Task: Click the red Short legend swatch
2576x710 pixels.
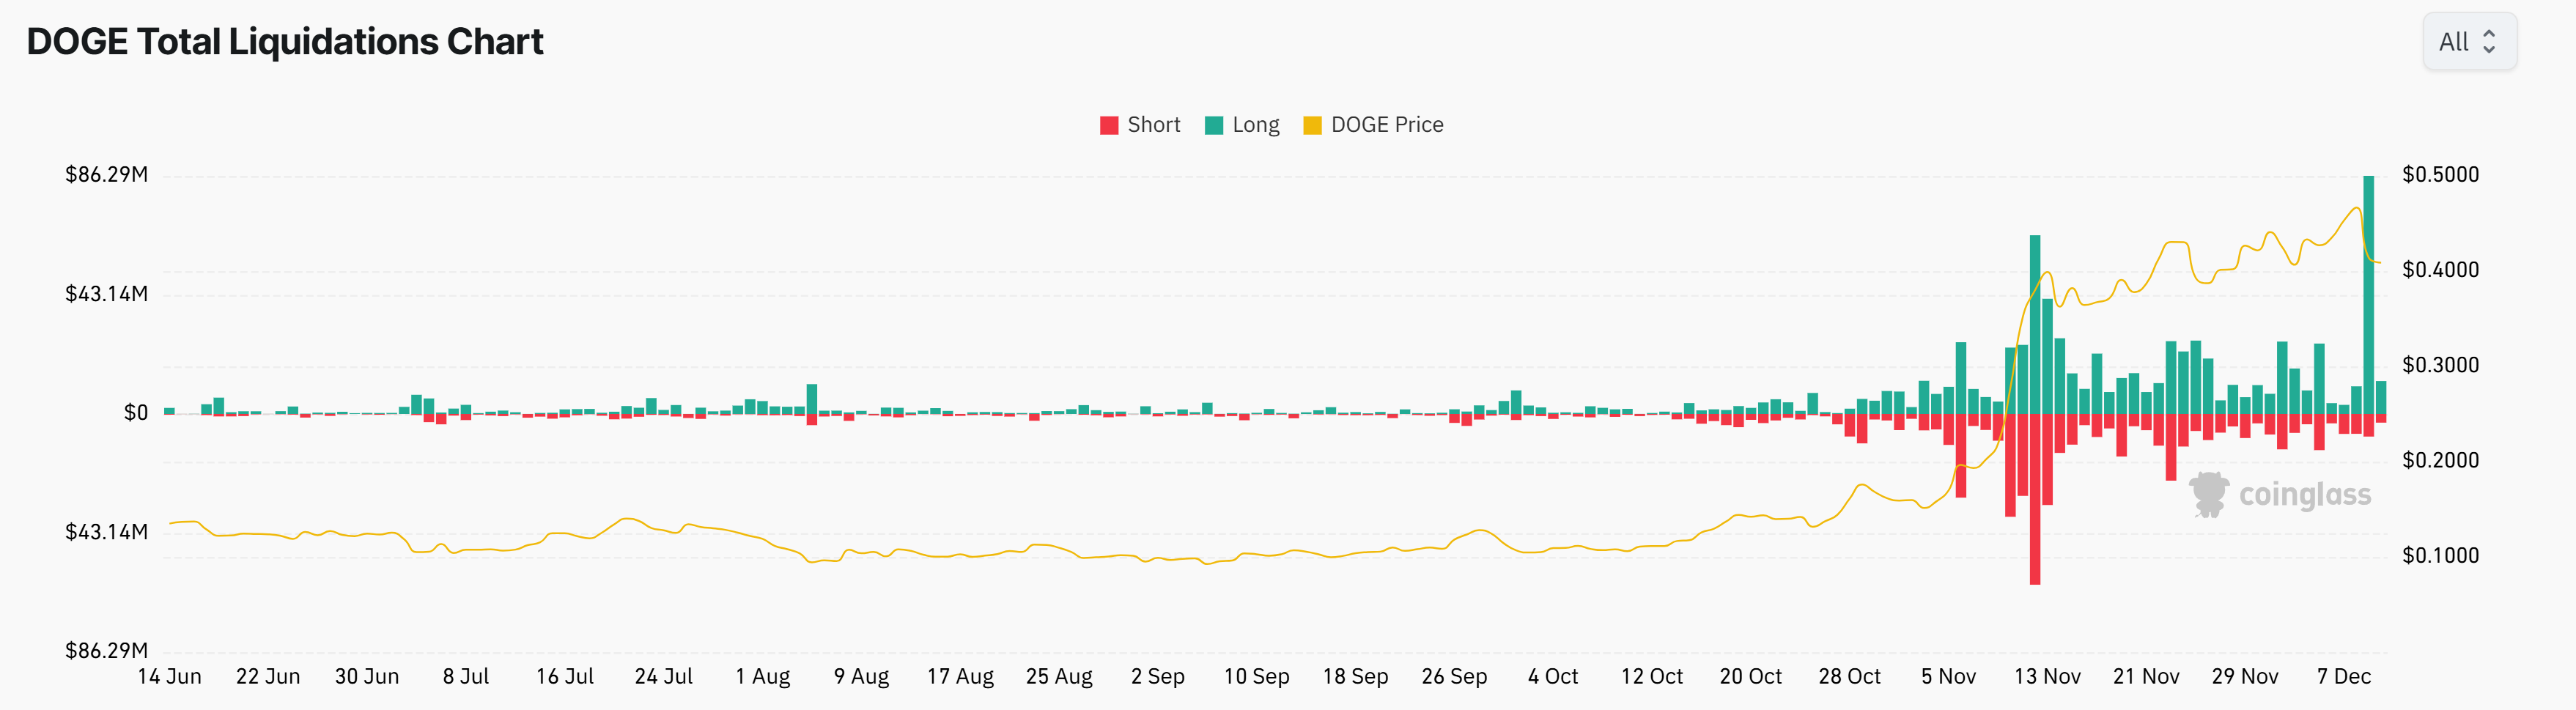Action: point(1109,125)
